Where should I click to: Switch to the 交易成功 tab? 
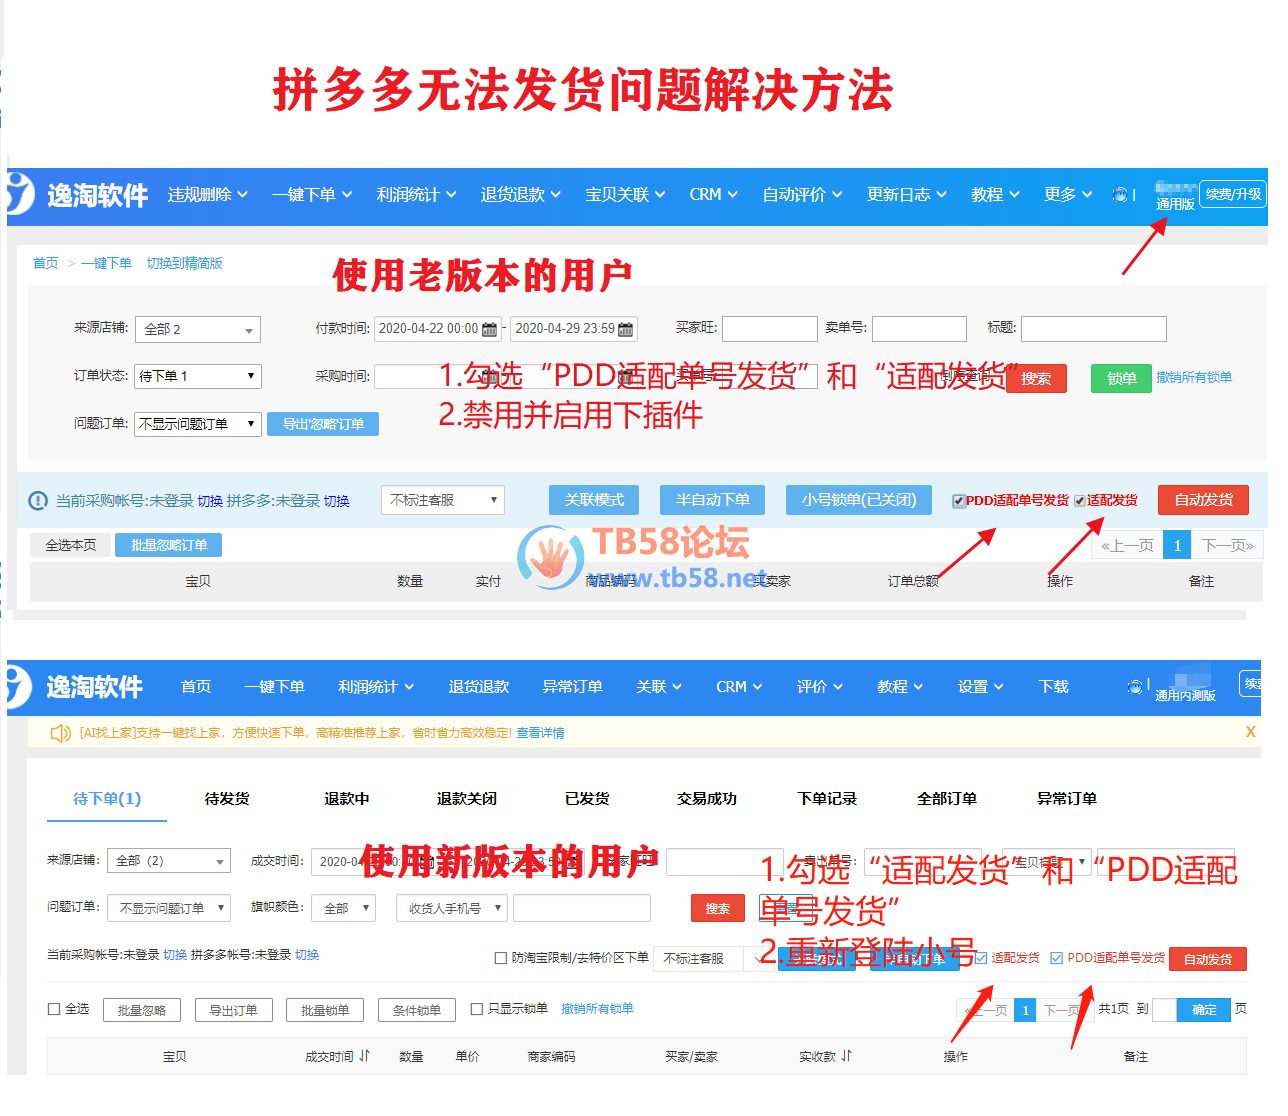707,799
